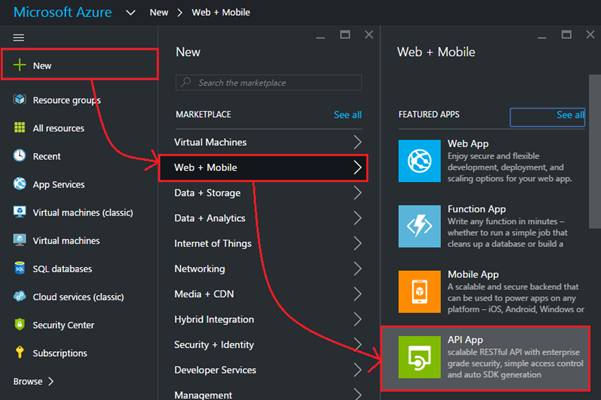This screenshot has width=601, height=400.
Task: Click the App Services label
Action: (x=59, y=184)
